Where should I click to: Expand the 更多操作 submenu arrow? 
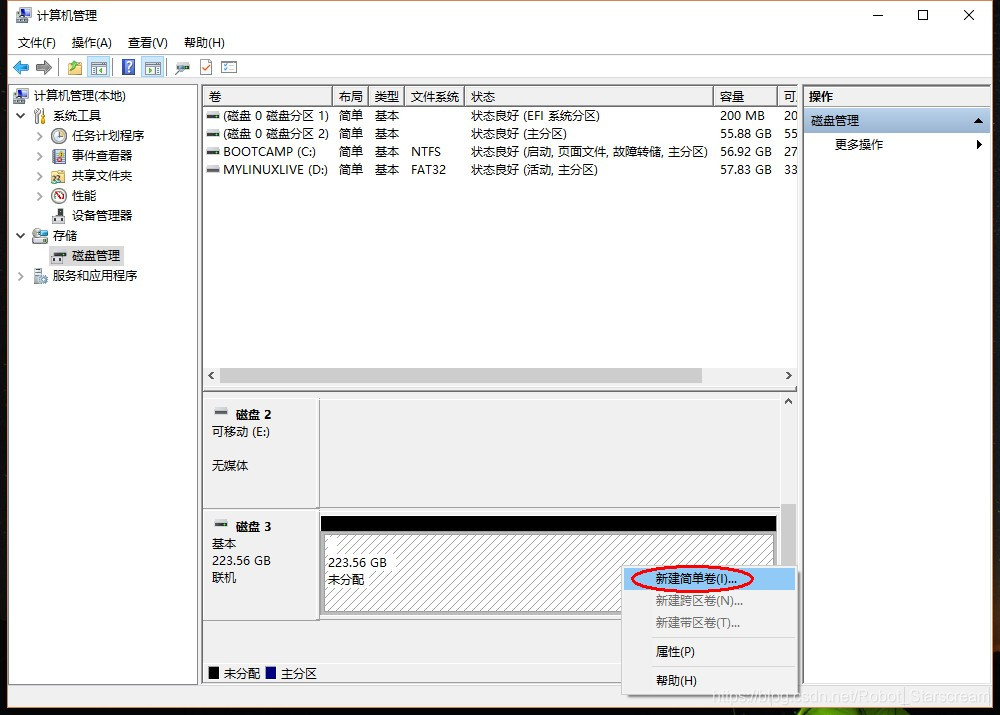click(x=979, y=145)
